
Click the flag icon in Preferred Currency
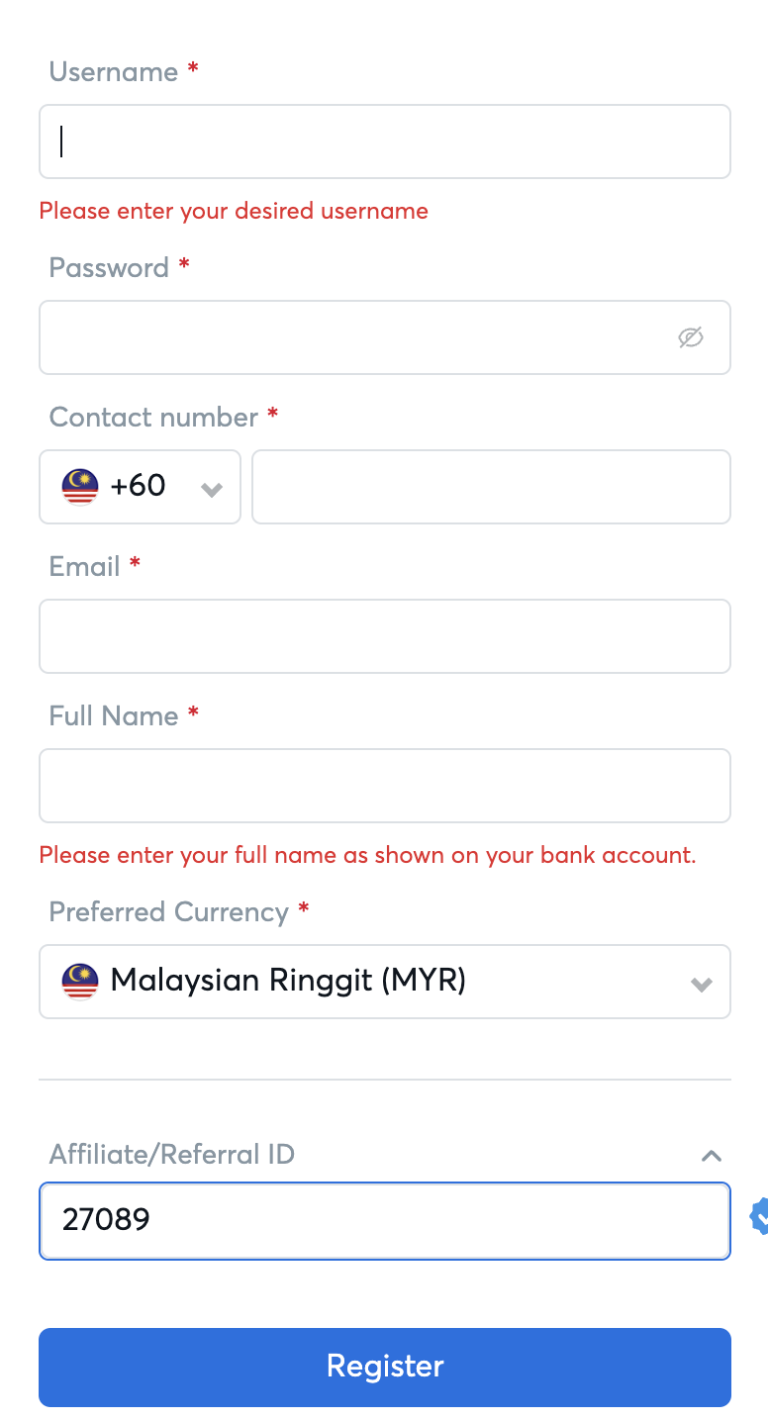80,982
